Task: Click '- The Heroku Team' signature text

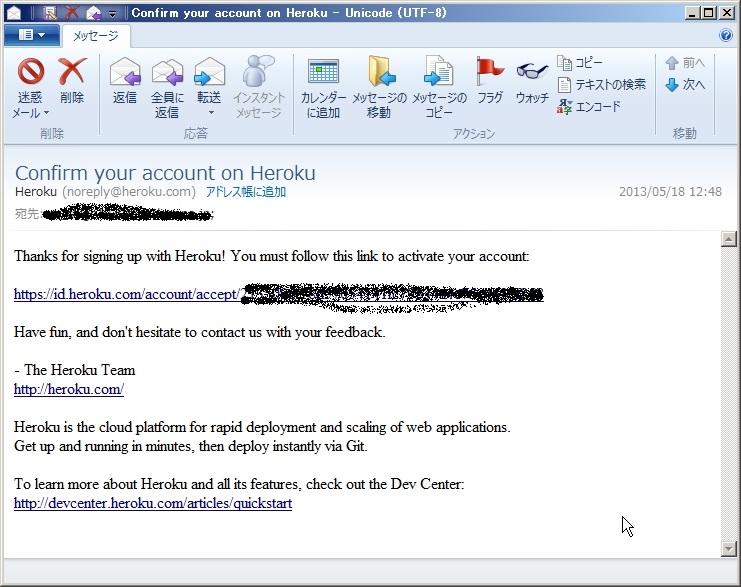Action: (75, 370)
